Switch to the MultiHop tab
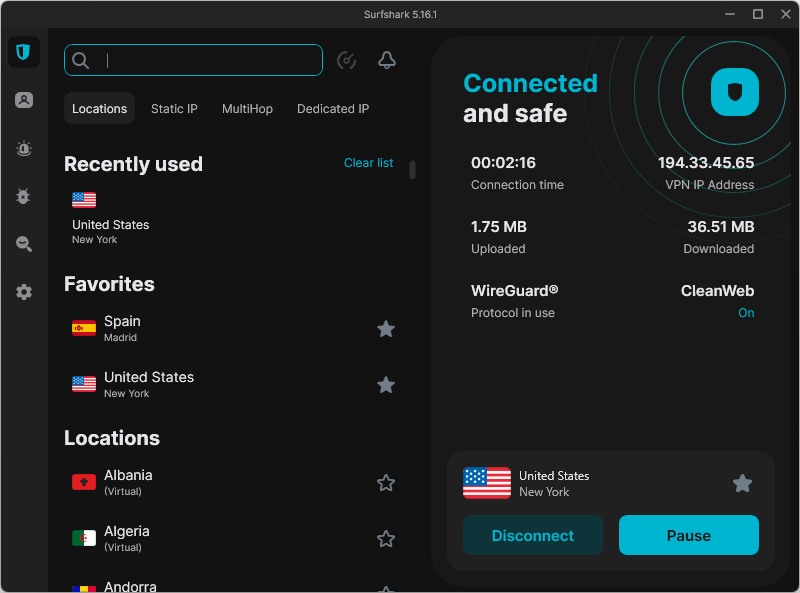Screen dimensions: 800x593 [x=247, y=109]
